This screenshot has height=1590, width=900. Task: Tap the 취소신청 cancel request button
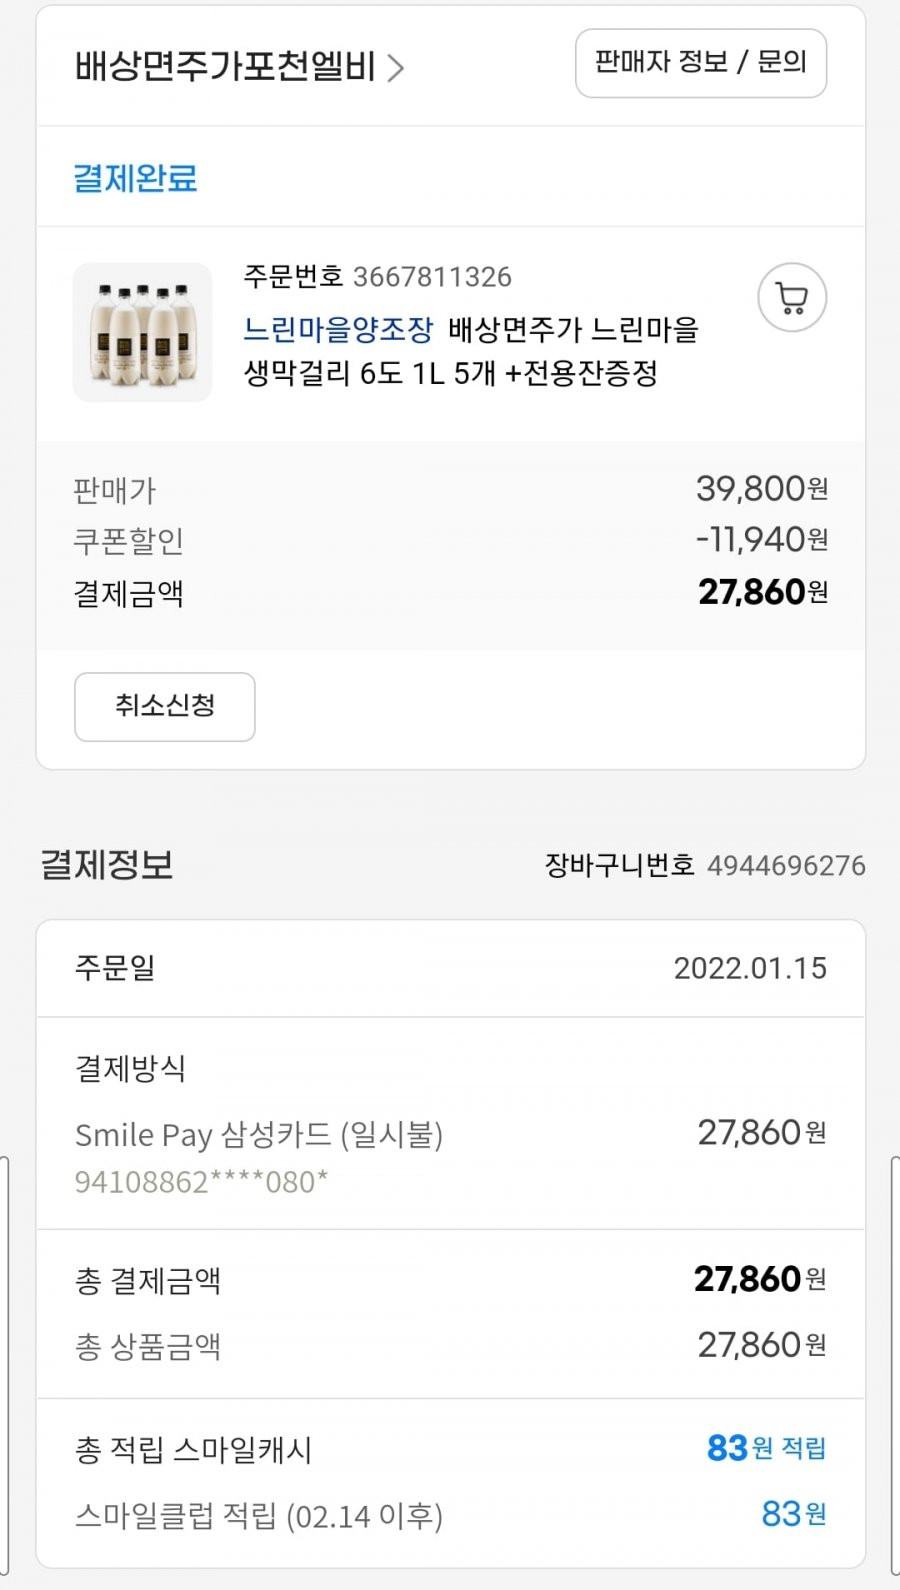[165, 707]
